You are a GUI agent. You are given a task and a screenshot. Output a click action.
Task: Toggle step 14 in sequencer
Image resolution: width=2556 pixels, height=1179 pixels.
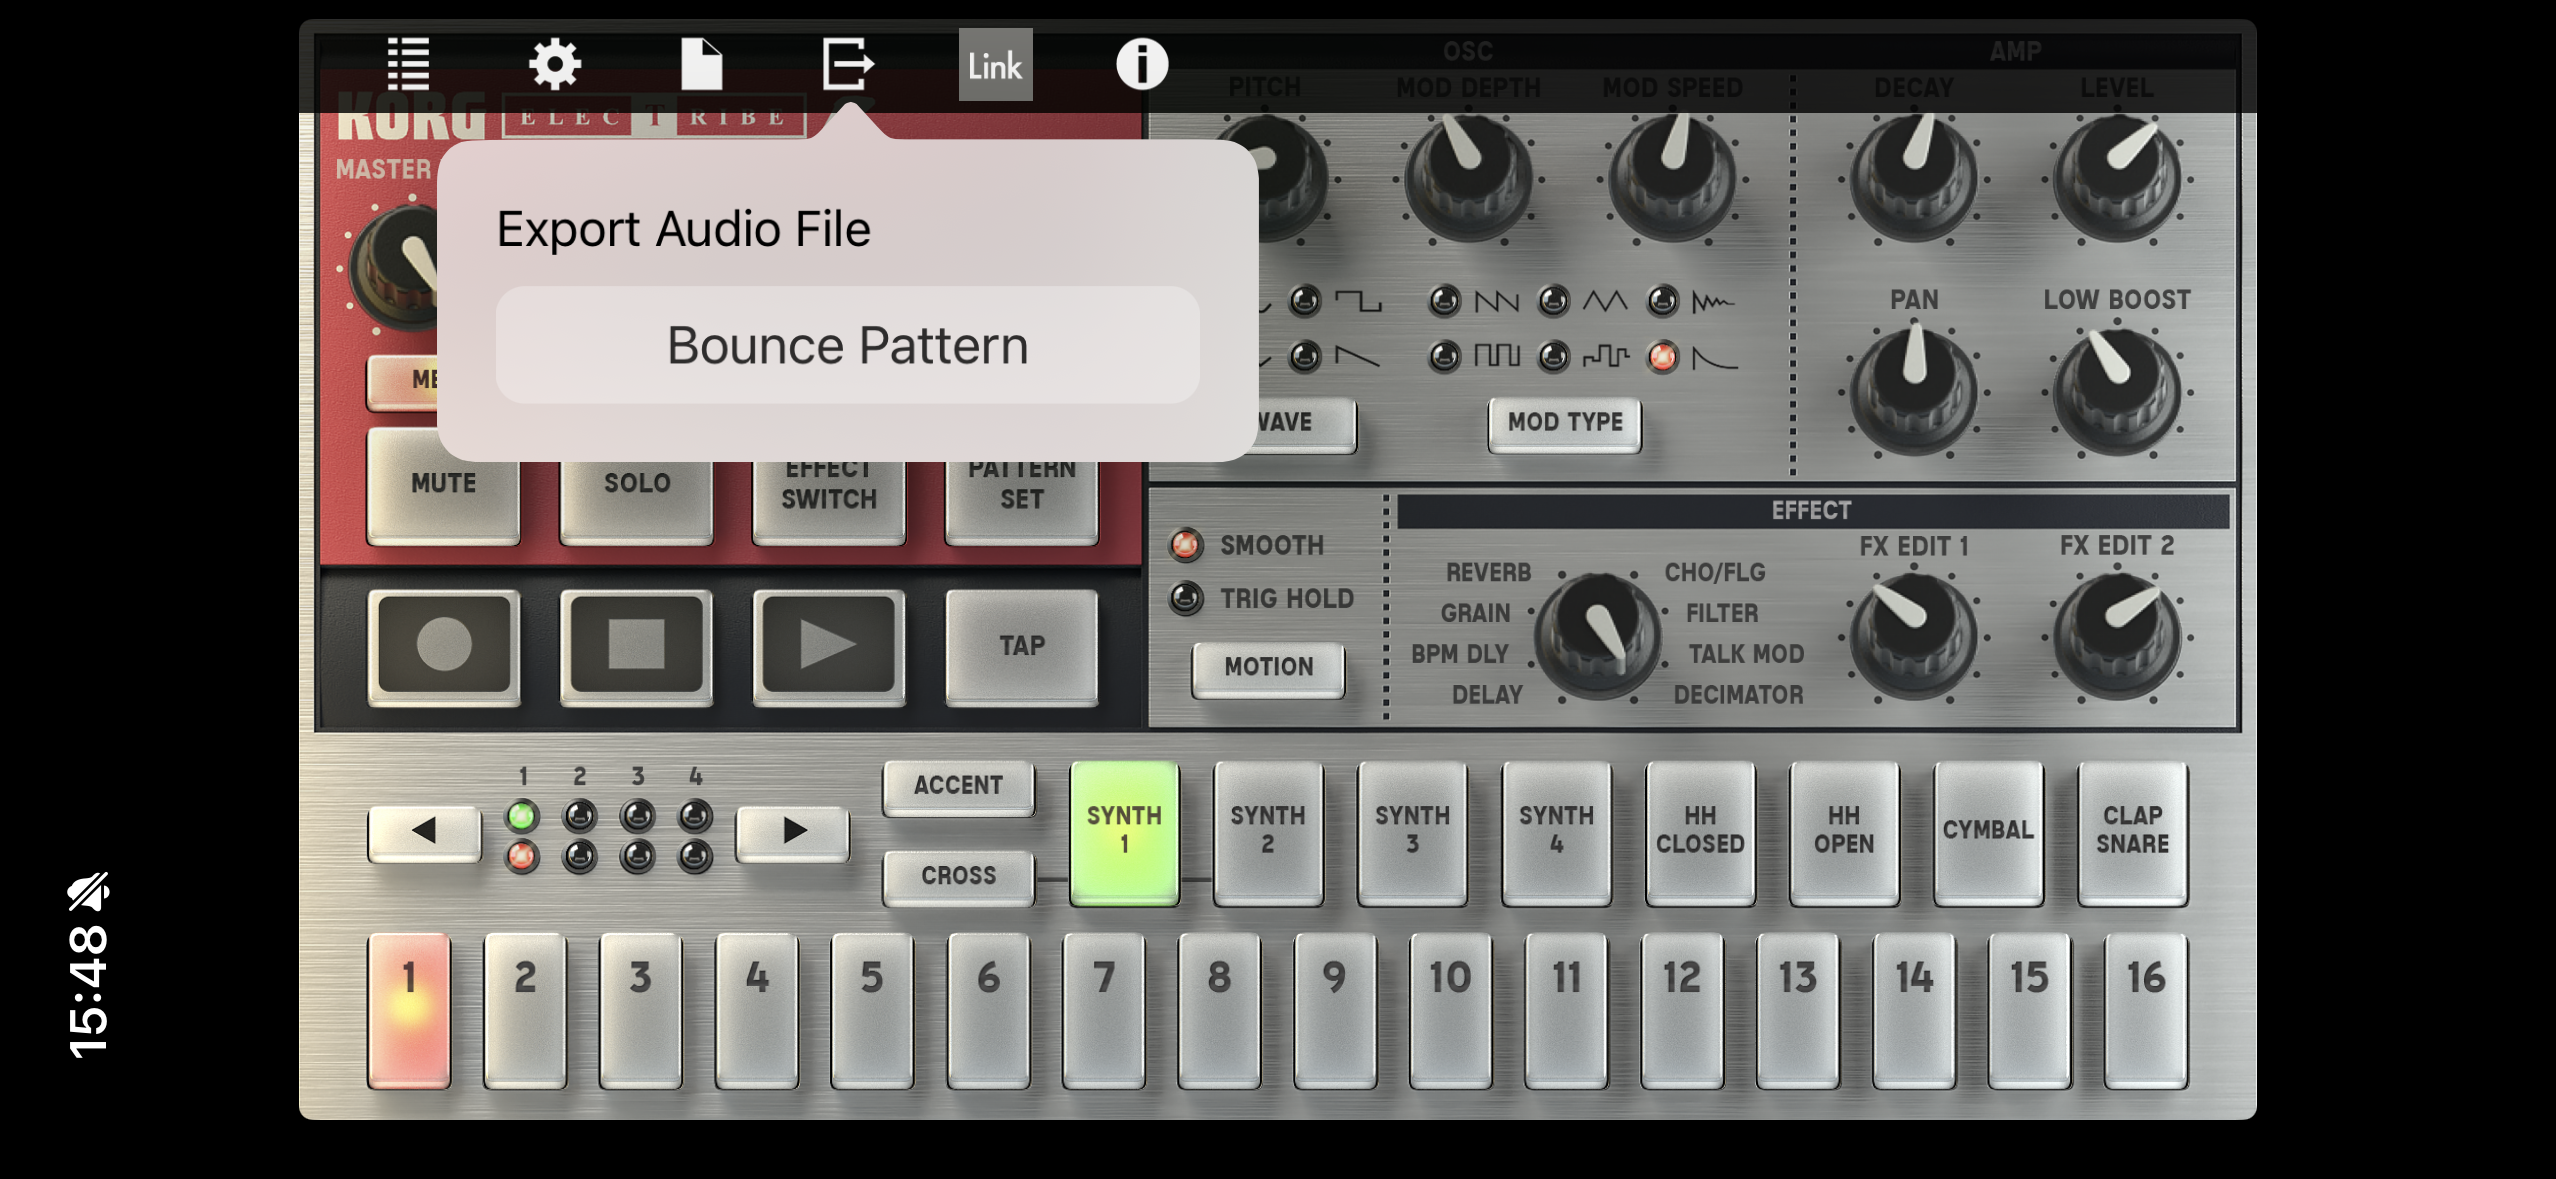click(1914, 1011)
